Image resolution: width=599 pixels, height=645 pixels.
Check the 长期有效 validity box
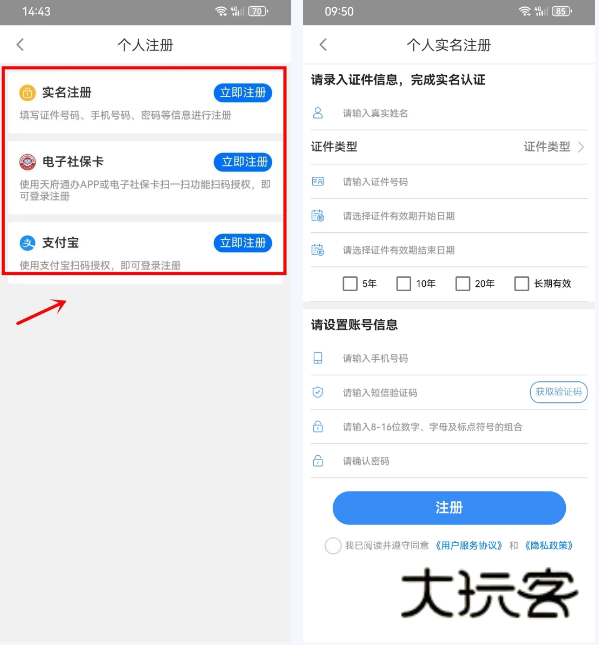point(522,283)
